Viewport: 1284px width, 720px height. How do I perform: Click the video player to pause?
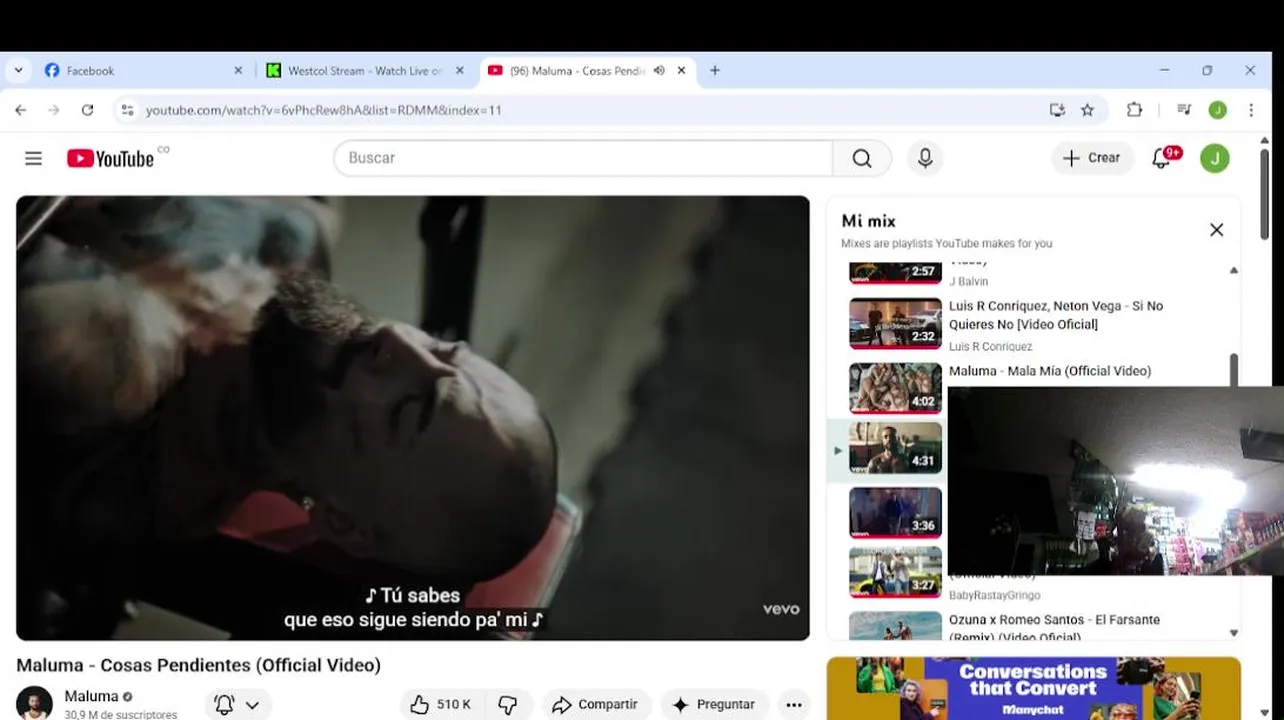coord(413,418)
